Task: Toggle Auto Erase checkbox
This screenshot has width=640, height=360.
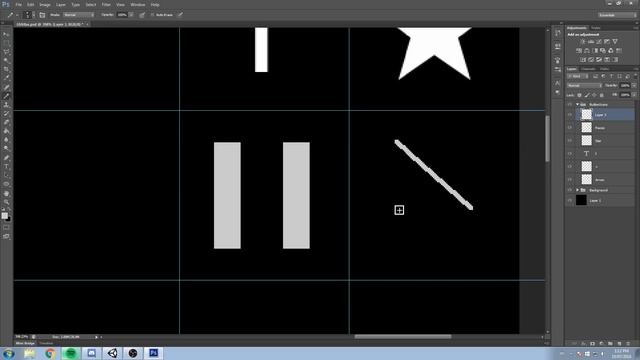Action: click(152, 15)
